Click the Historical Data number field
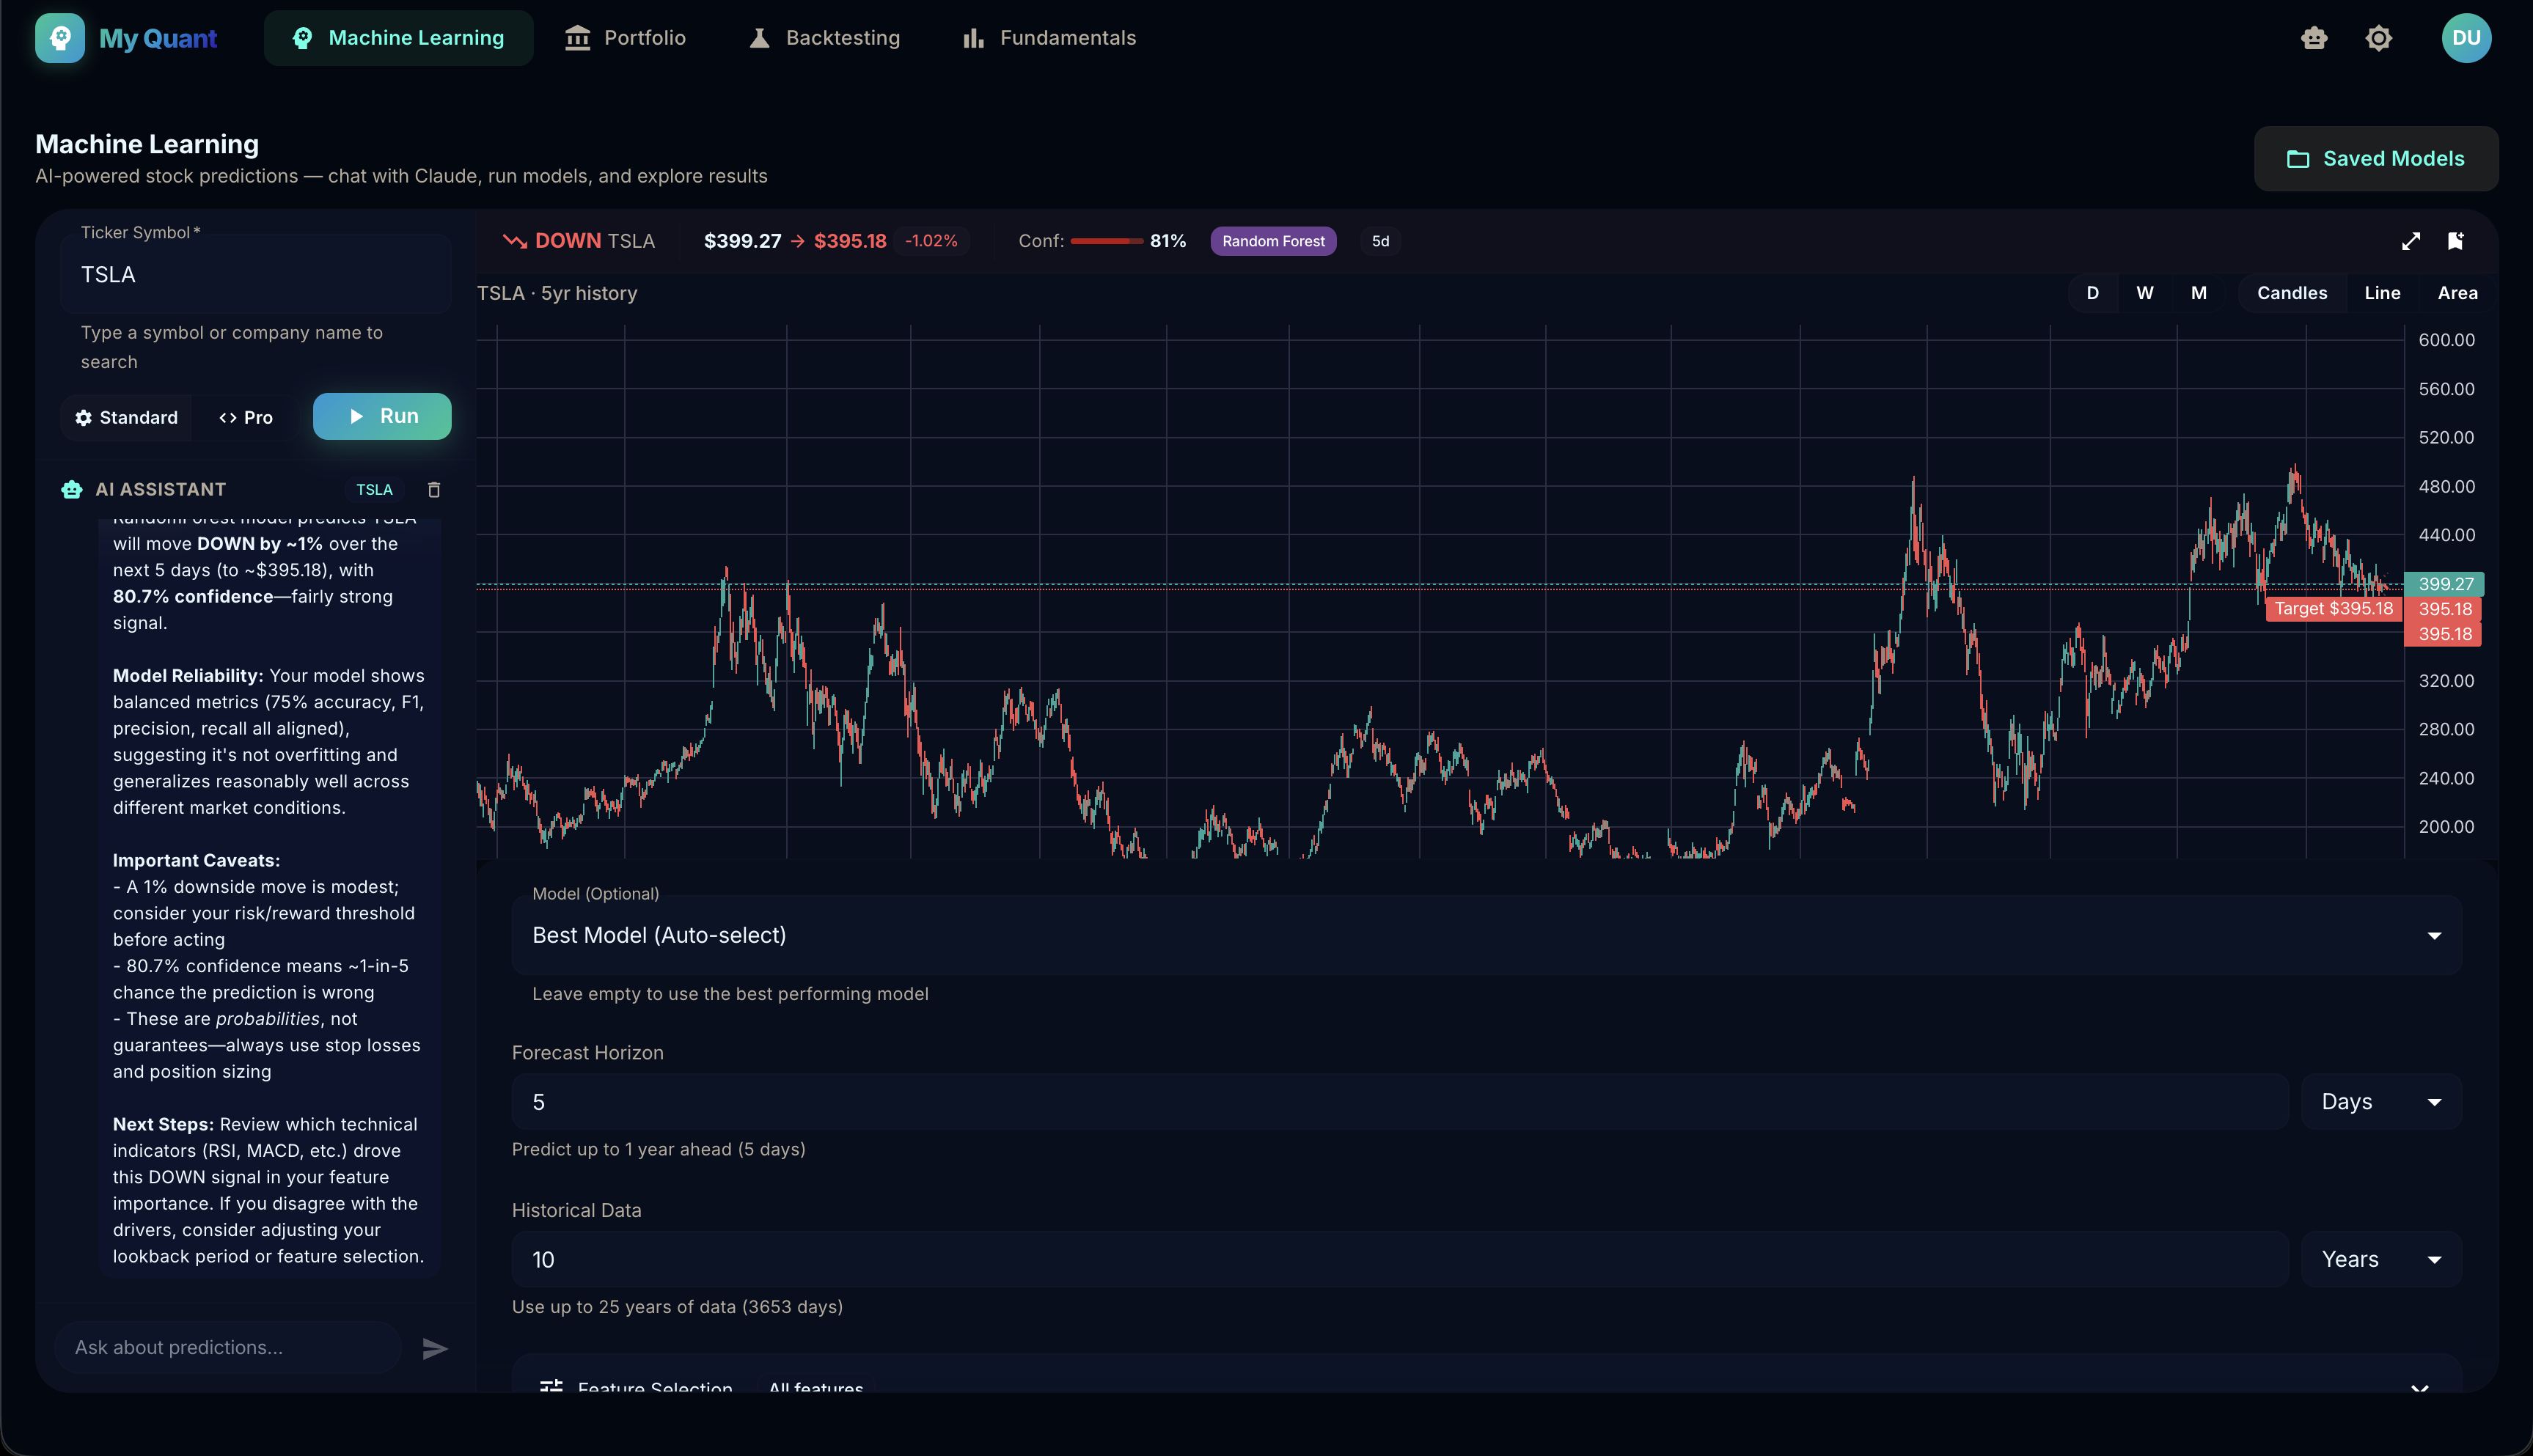2533x1456 pixels. pos(1400,1260)
